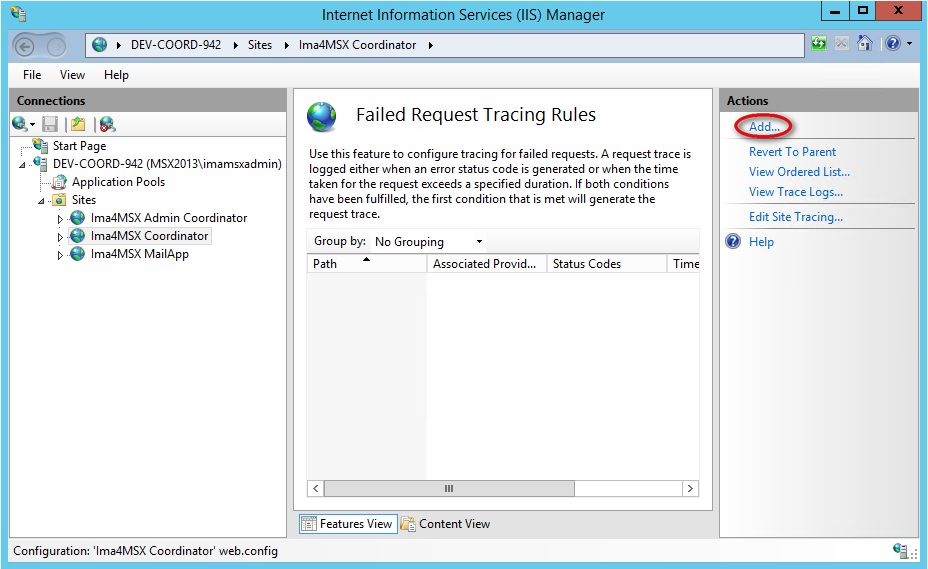Click the Save connections disk icon

click(50, 124)
